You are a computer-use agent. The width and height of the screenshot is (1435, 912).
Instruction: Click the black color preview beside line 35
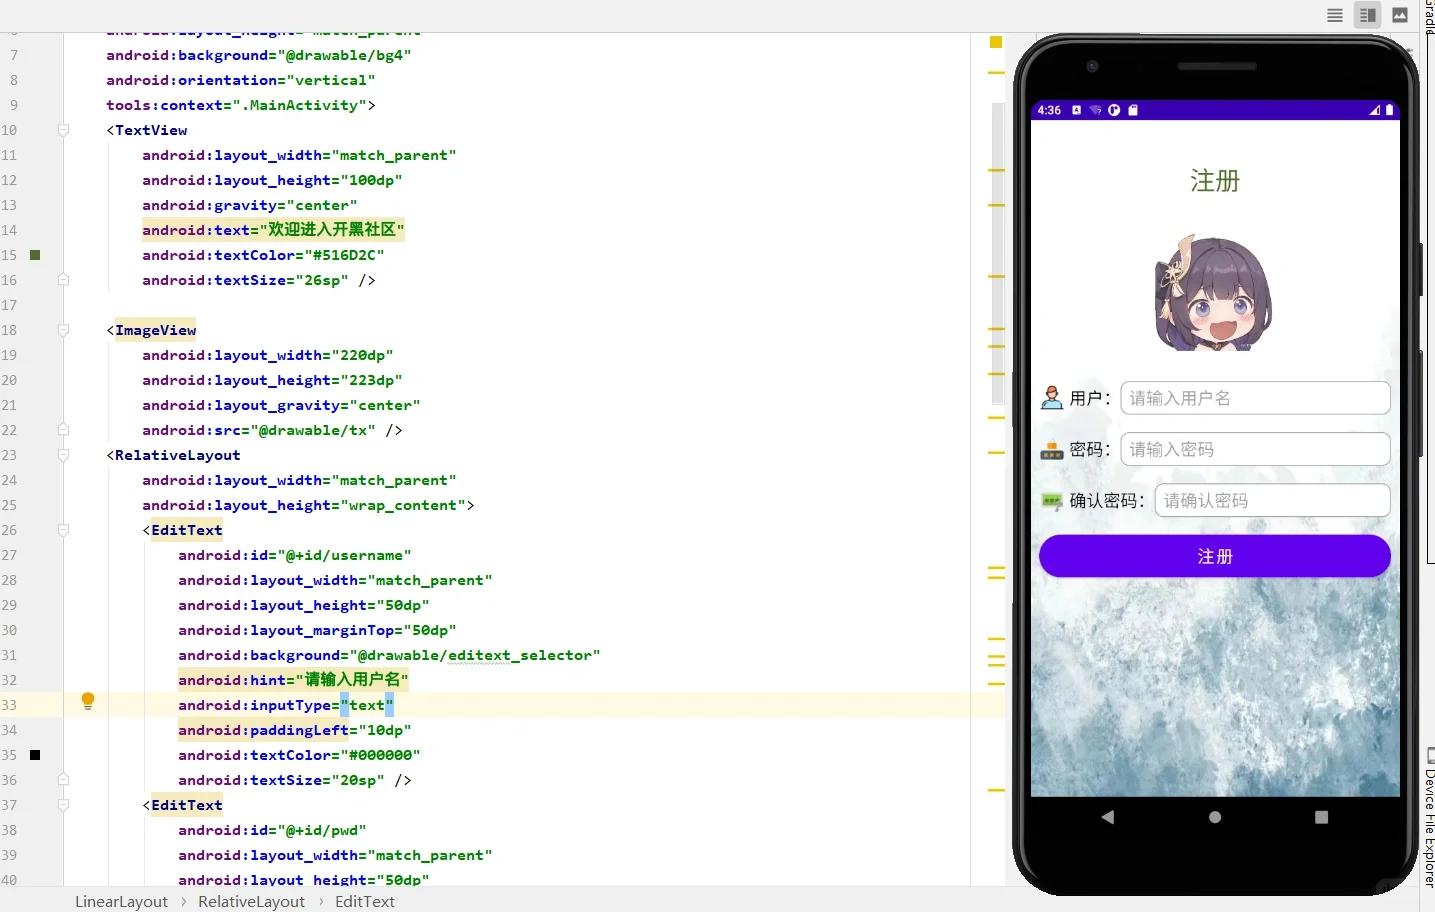35,755
